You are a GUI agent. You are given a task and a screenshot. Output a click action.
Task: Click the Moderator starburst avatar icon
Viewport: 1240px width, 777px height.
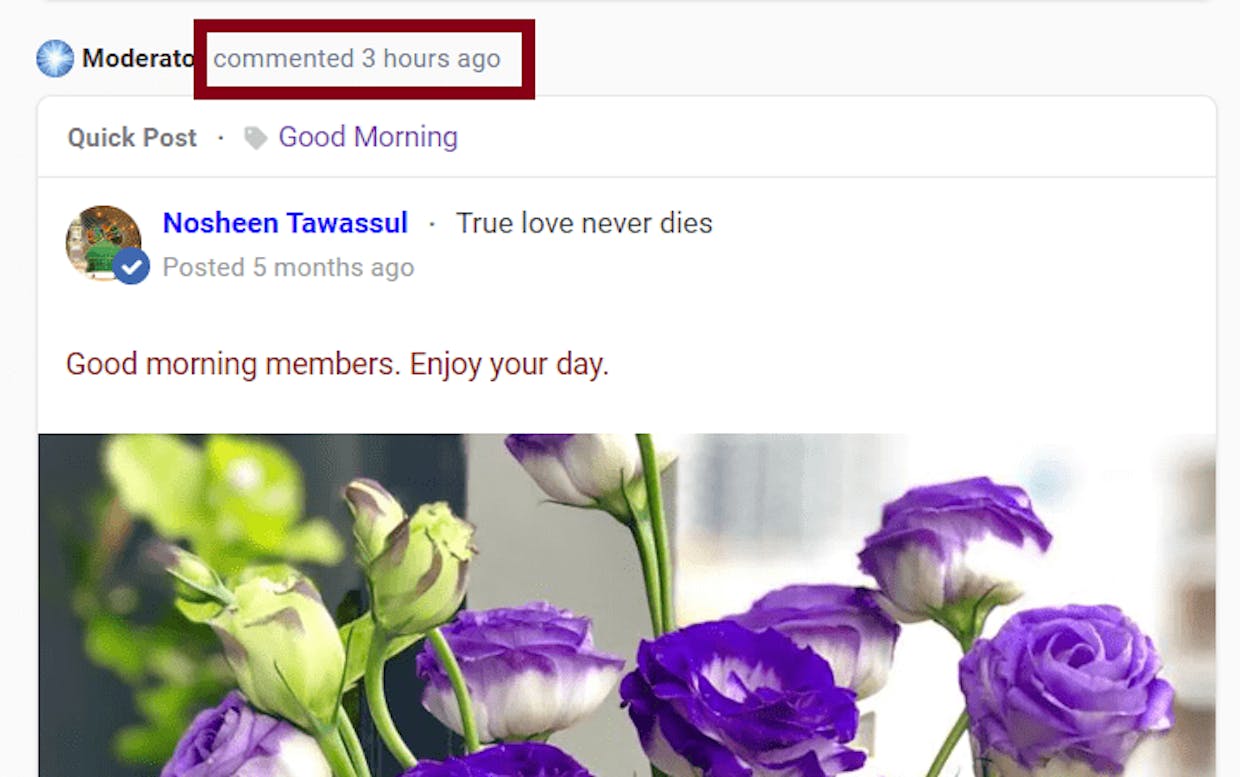[x=55, y=59]
